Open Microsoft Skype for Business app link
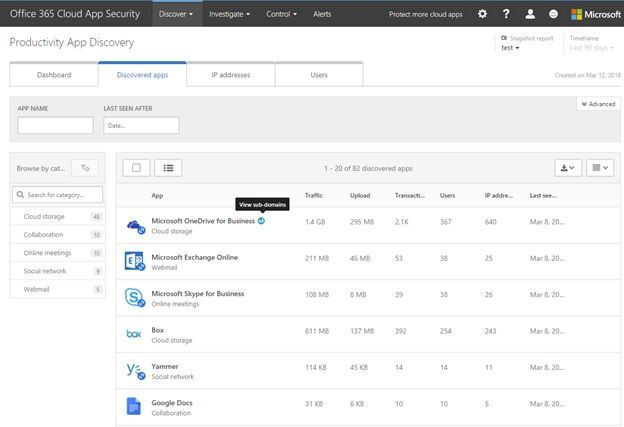 (198, 294)
